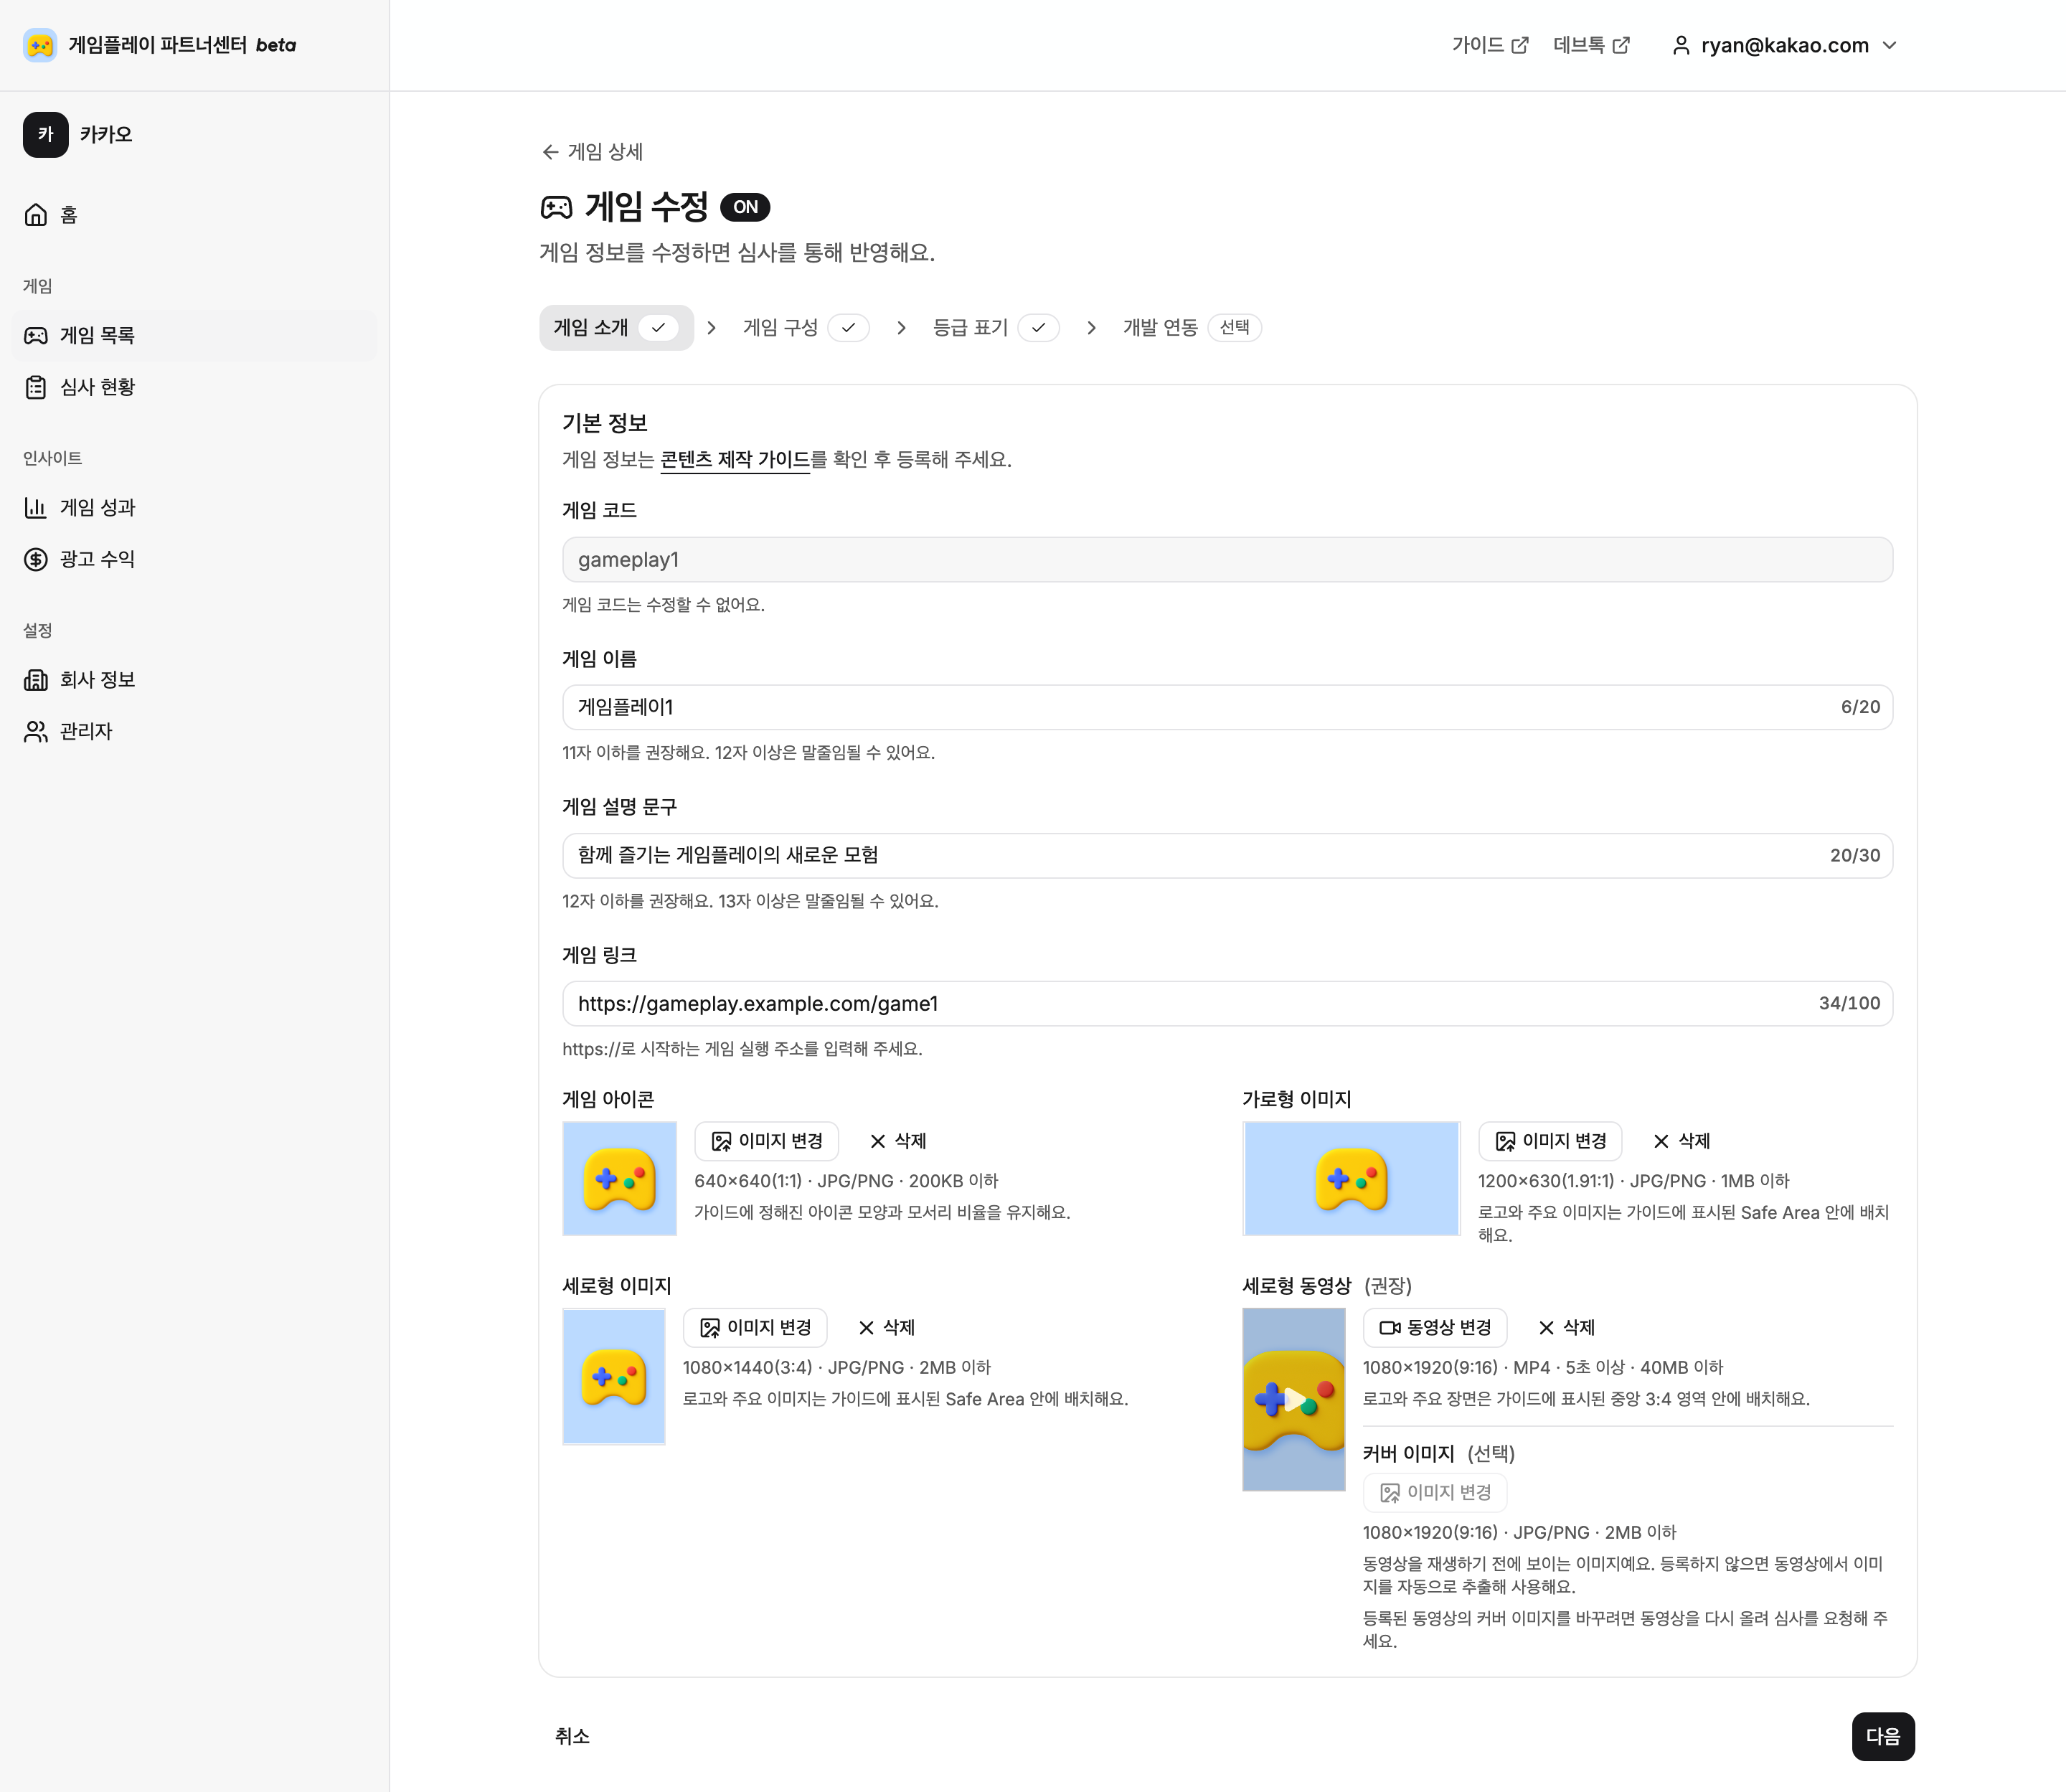
Task: Switch to the 개발 연동 step
Action: coord(1191,328)
